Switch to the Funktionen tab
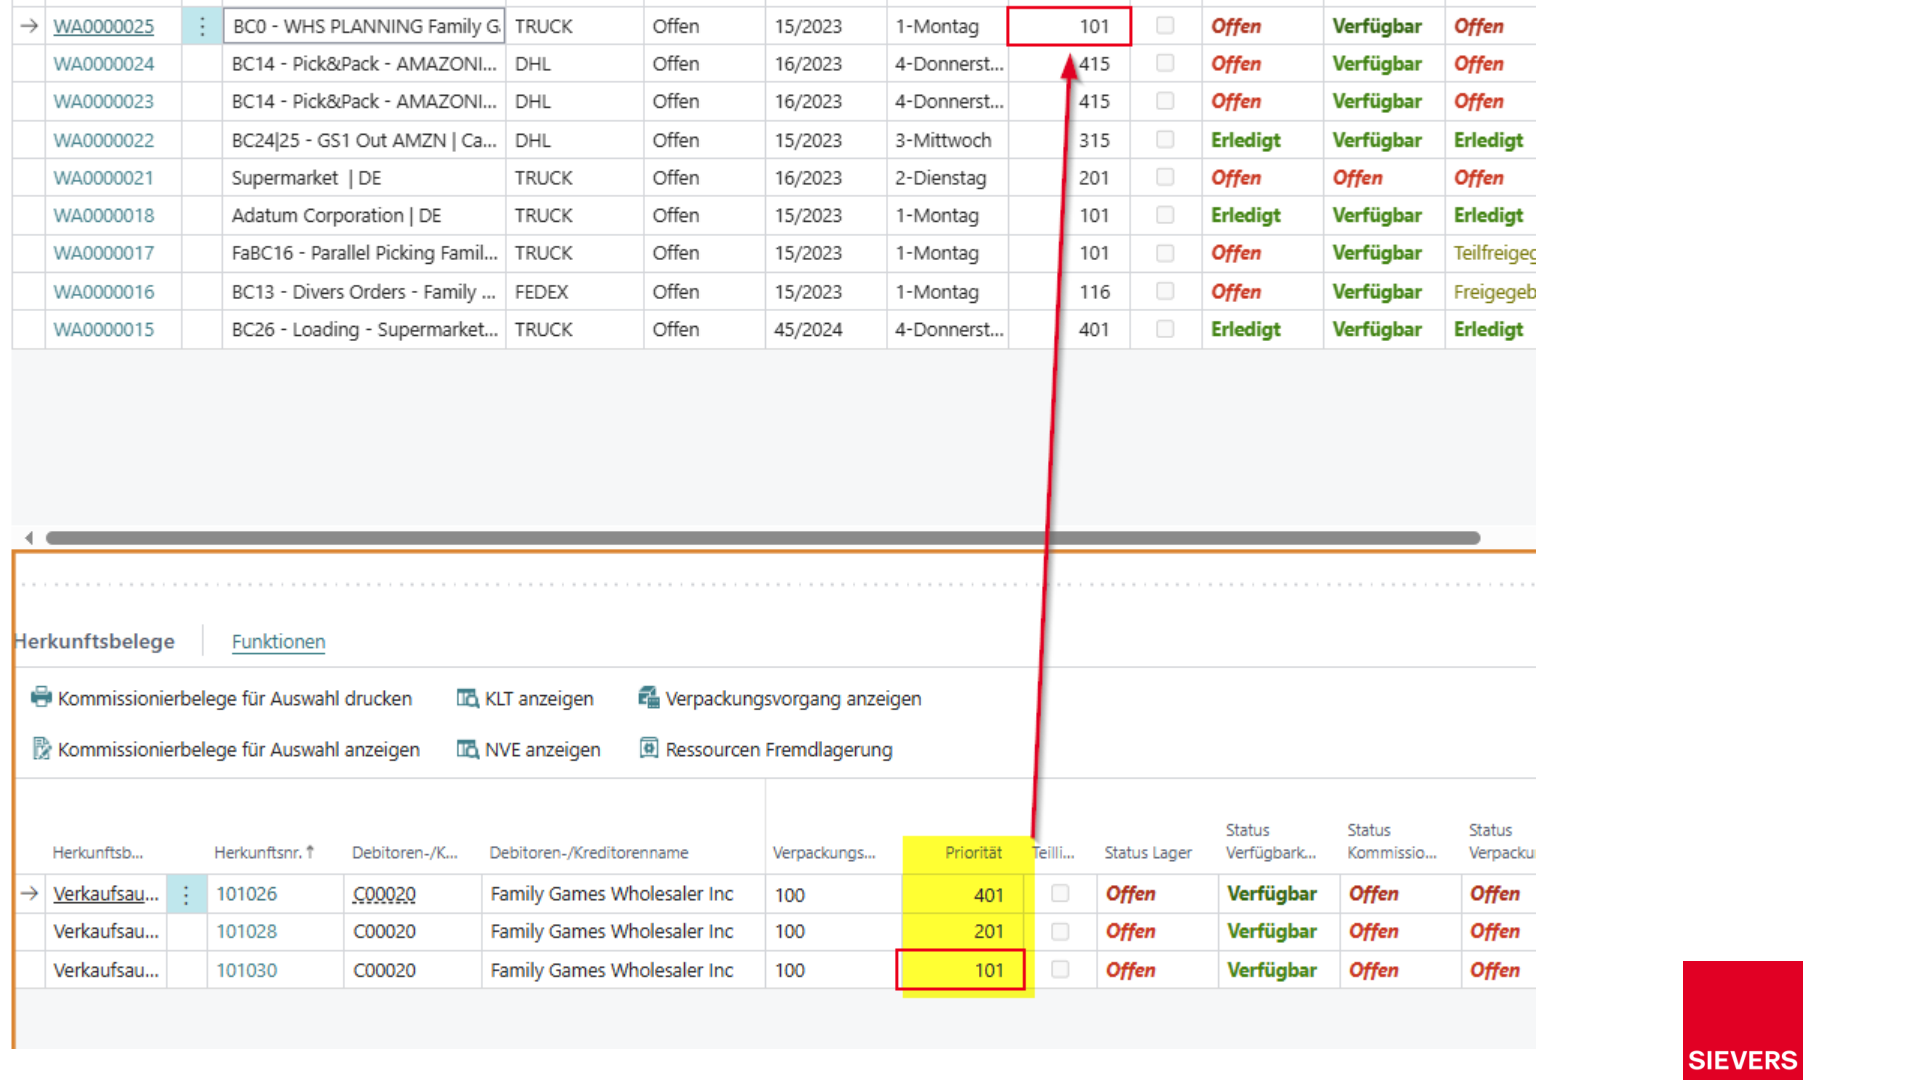 [278, 641]
